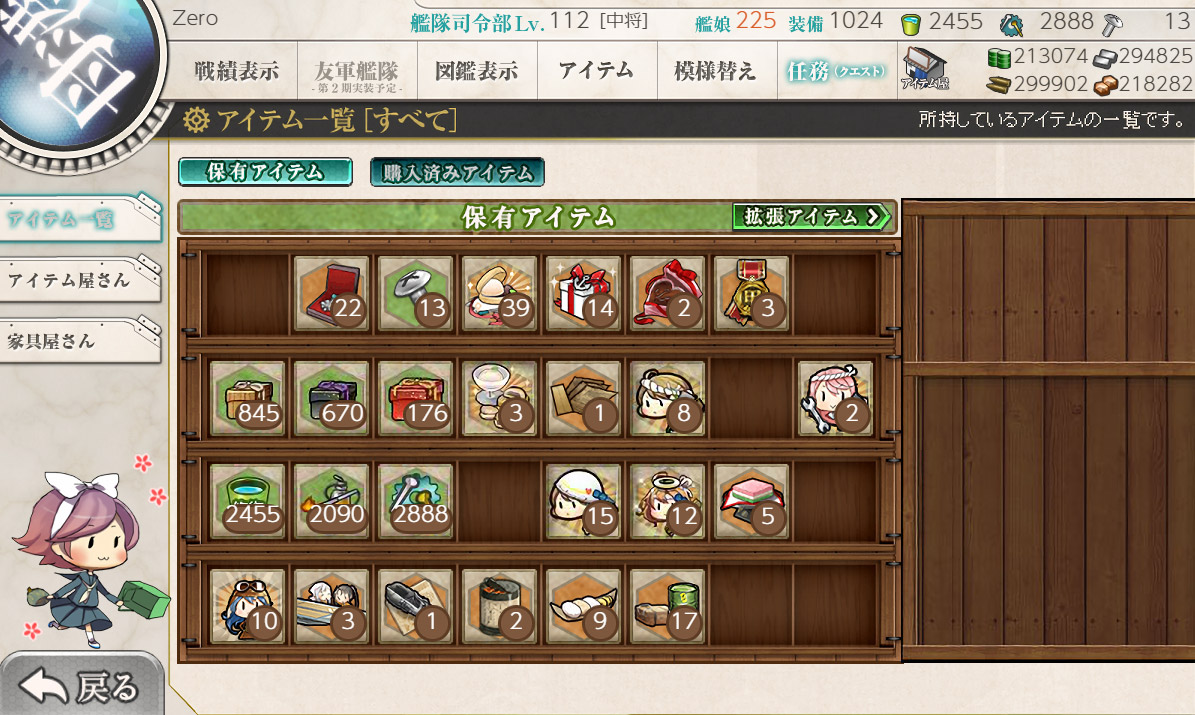Open the 戦績表示 menu tab

(x=235, y=71)
